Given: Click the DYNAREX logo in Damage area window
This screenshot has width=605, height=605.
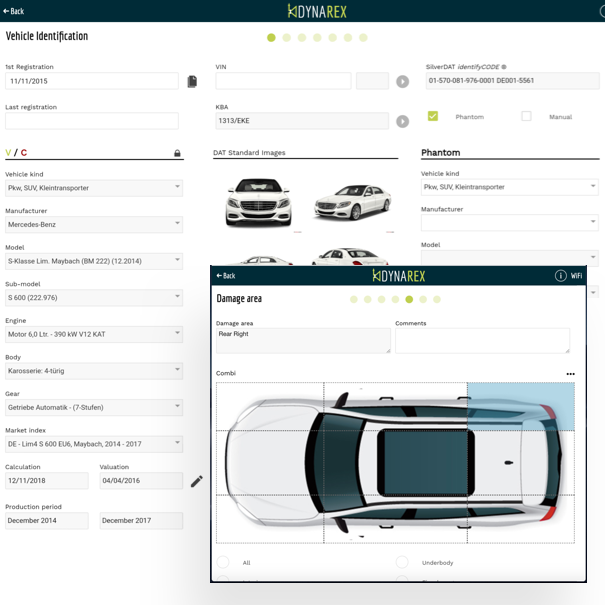Looking at the screenshot, I should pyautogui.click(x=399, y=276).
